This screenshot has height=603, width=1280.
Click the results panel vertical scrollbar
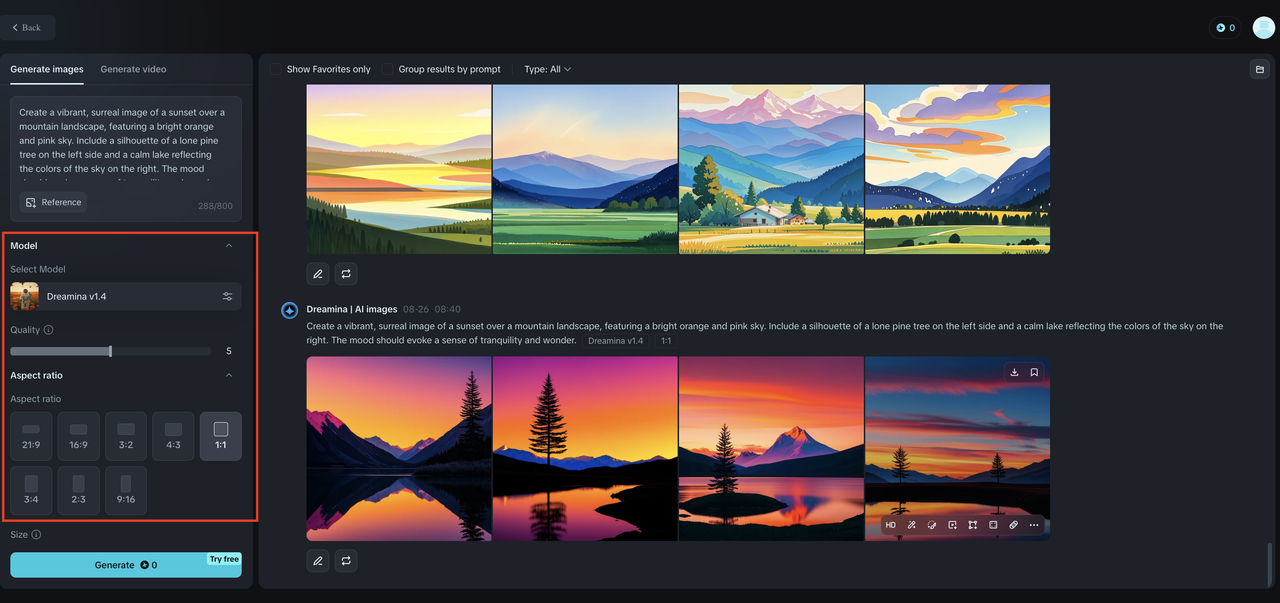[x=1270, y=565]
